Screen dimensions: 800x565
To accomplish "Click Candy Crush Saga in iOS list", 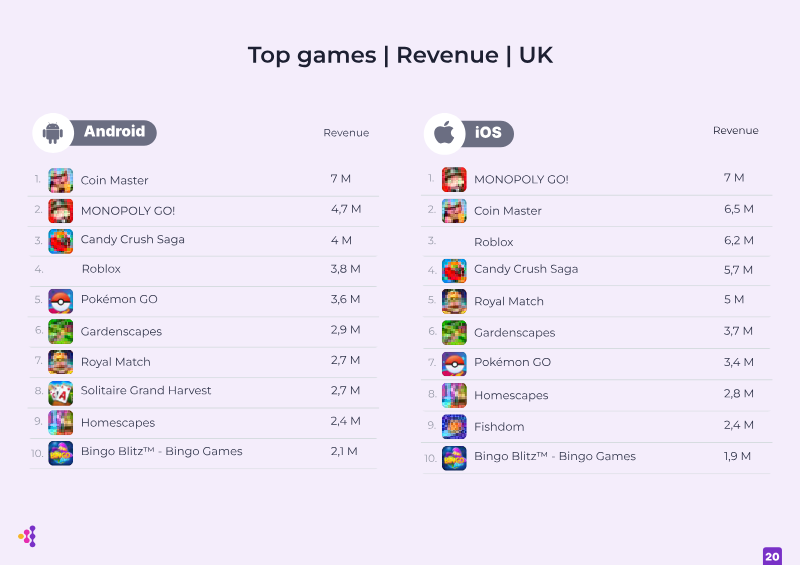I will pos(525,269).
